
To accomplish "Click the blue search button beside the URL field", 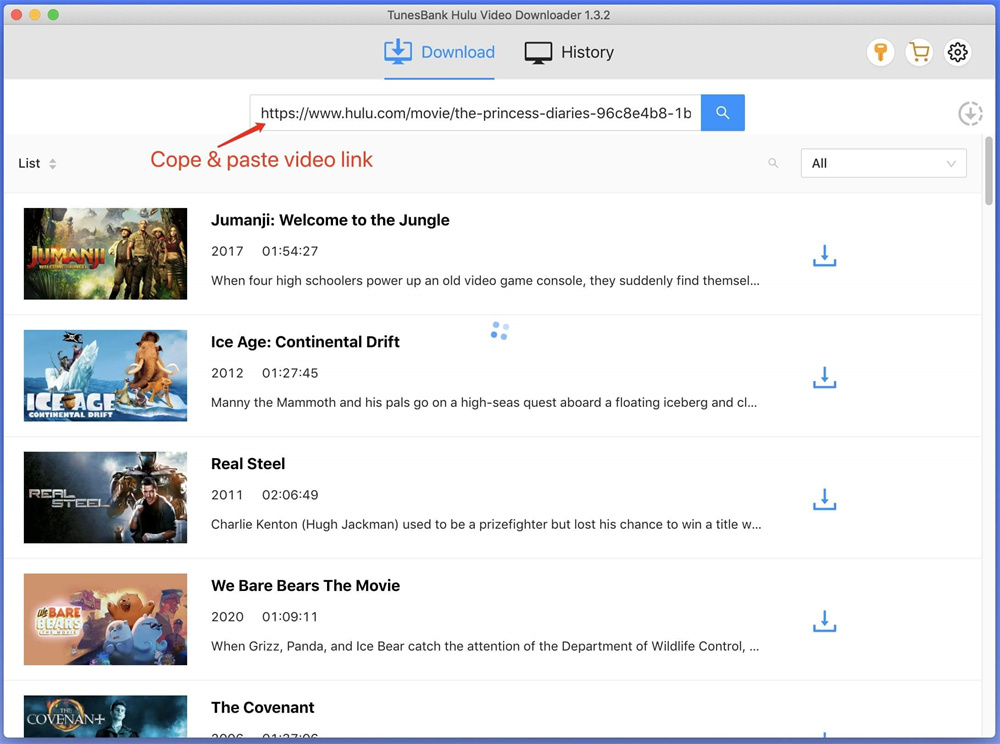I will tap(722, 113).
